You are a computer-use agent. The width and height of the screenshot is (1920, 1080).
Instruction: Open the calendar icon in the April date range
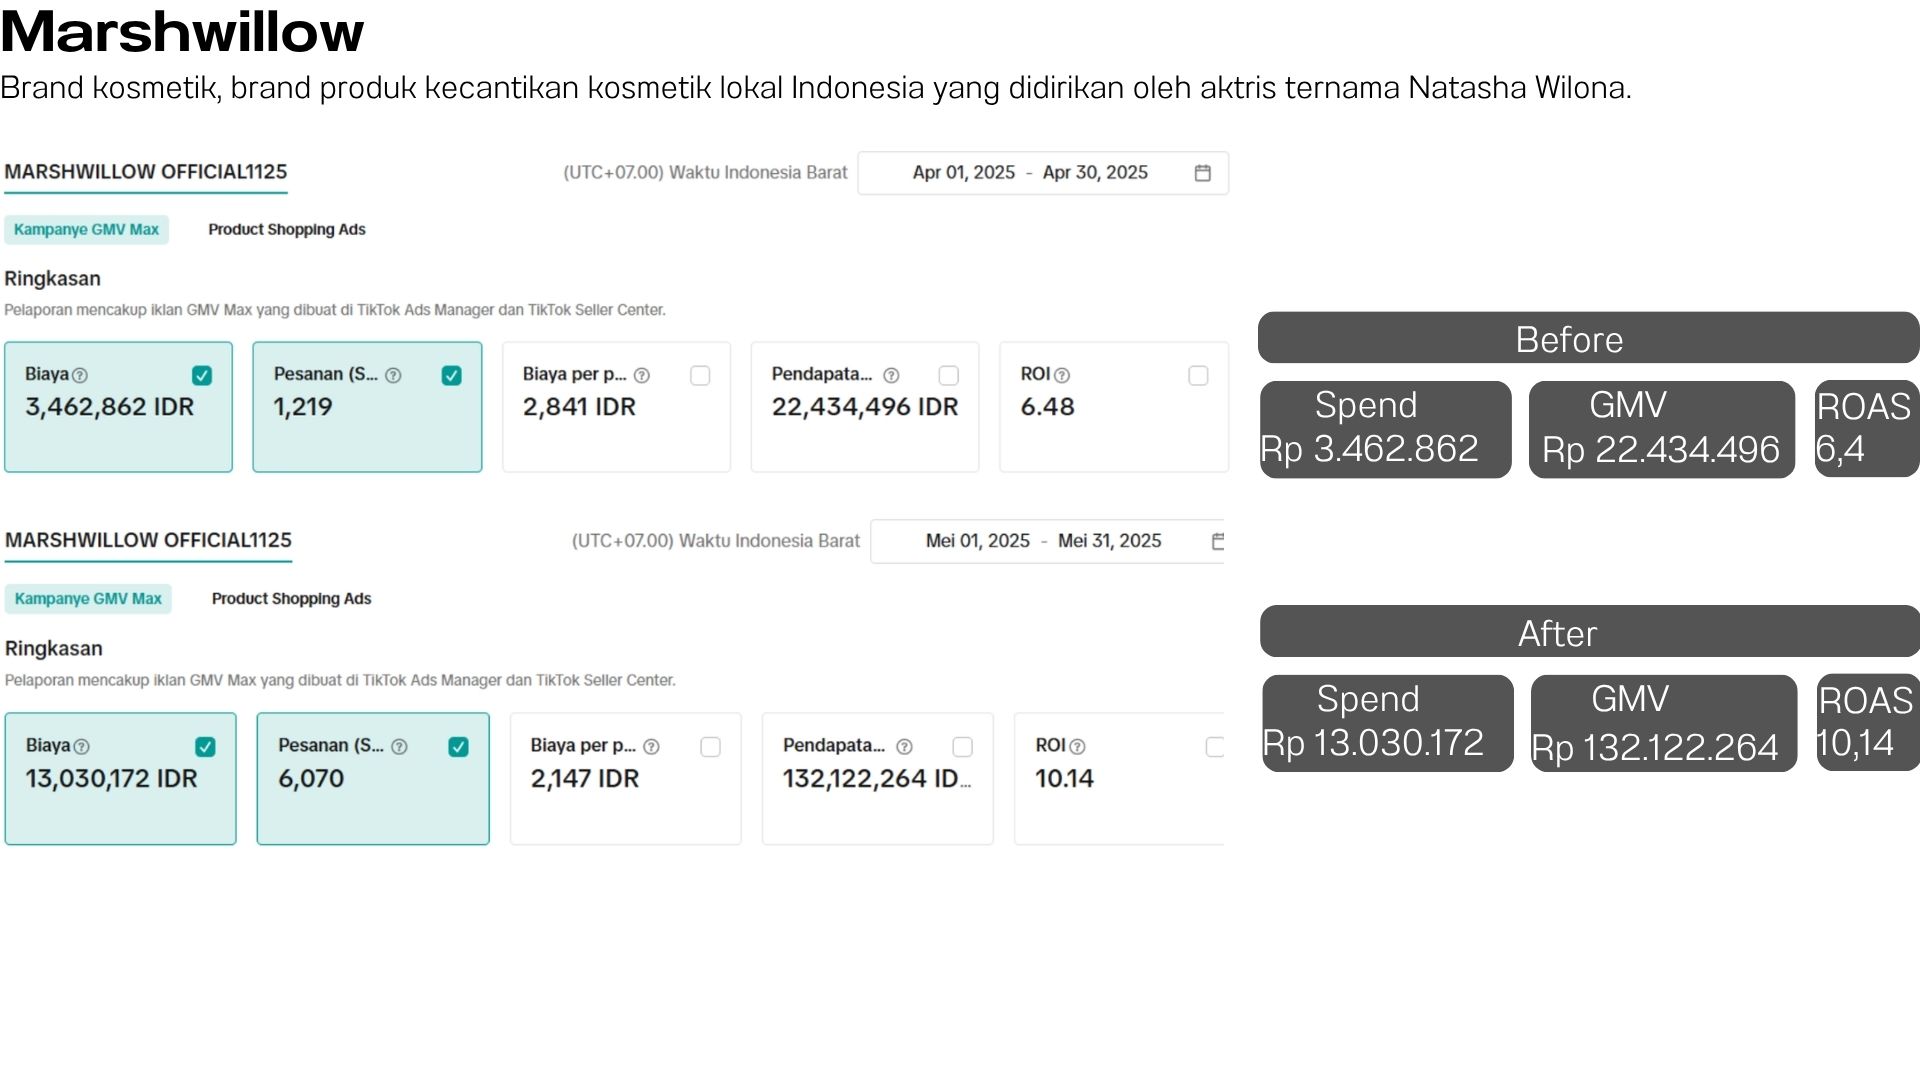tap(1202, 173)
